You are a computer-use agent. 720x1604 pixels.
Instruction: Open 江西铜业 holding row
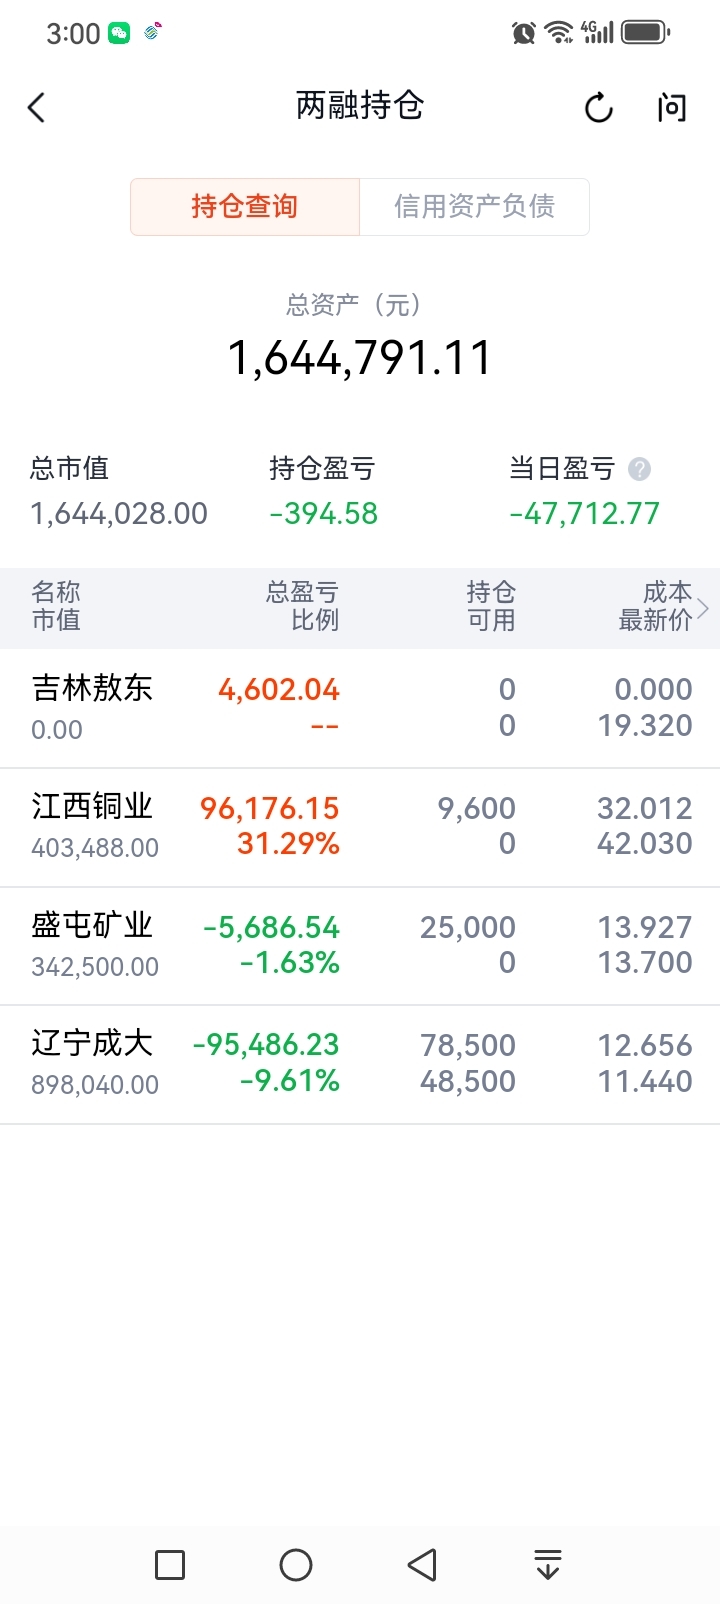pos(360,828)
